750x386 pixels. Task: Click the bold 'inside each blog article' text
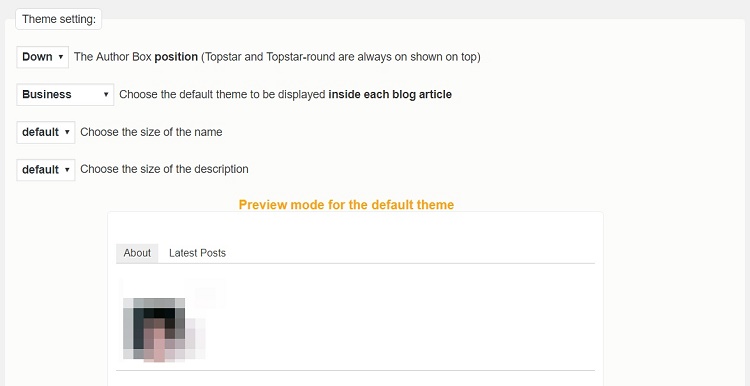[390, 95]
